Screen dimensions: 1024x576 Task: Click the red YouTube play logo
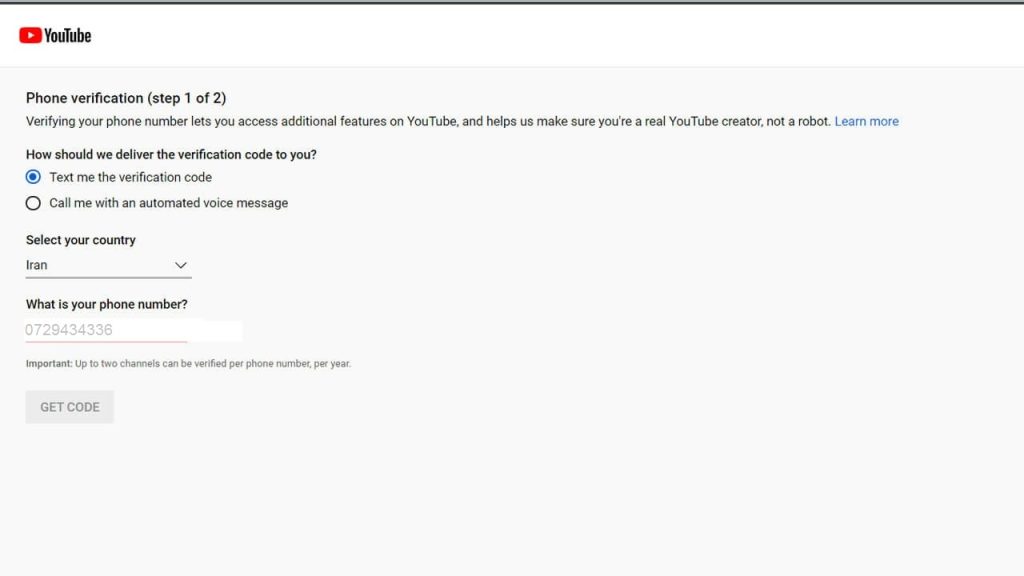click(x=30, y=35)
